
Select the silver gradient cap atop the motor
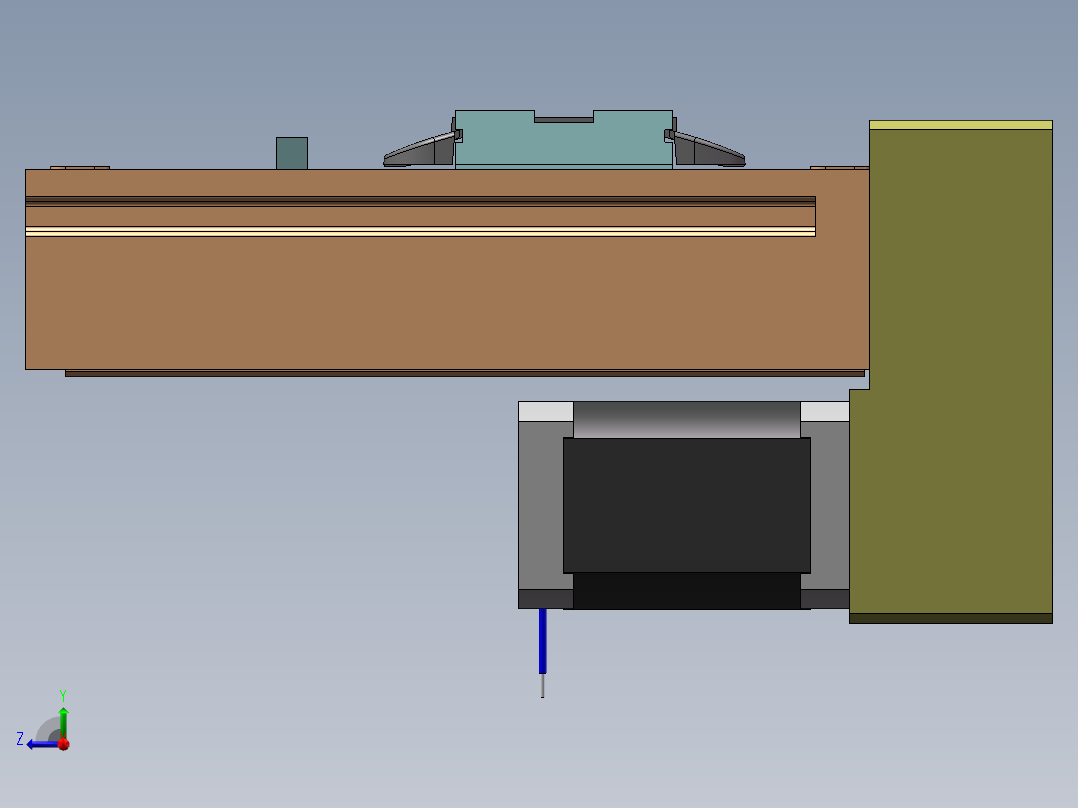point(687,419)
